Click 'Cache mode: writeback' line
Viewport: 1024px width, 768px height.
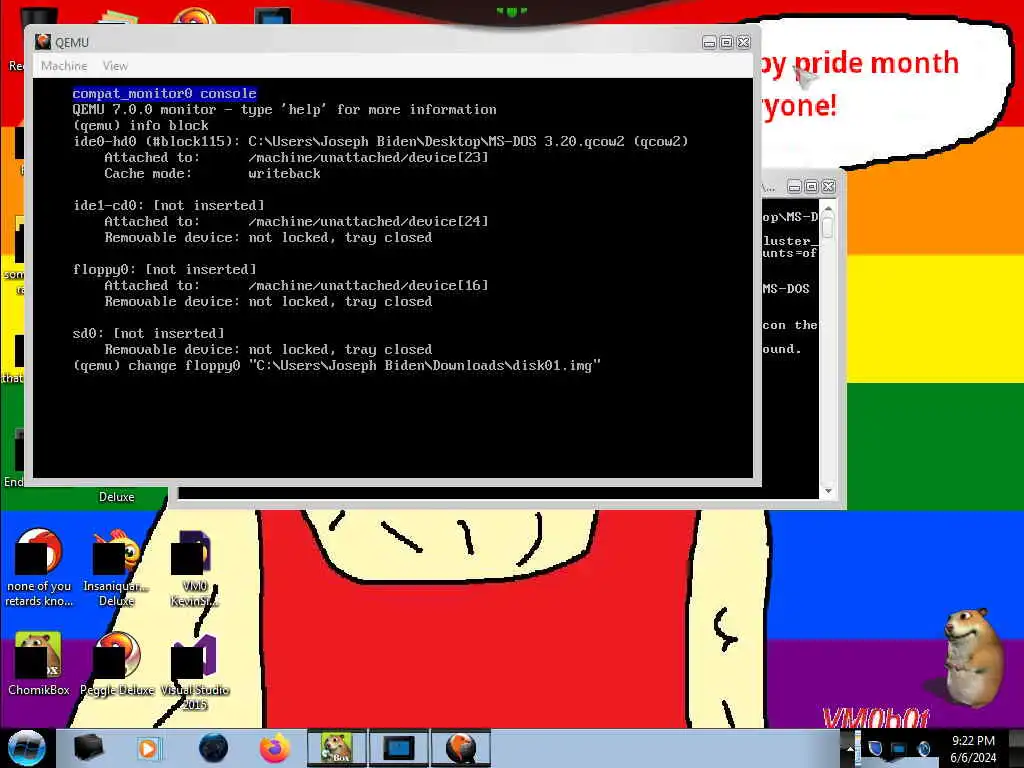coord(212,173)
